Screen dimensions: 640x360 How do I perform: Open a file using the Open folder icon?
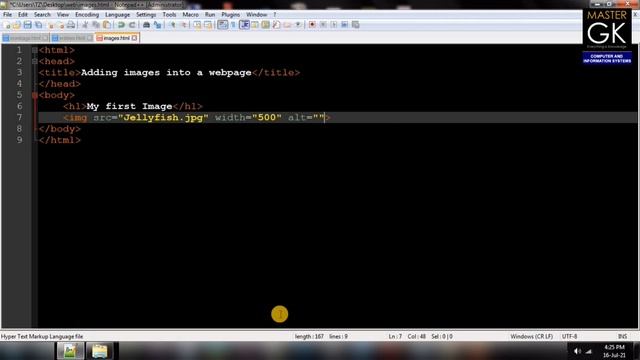pos(17,25)
